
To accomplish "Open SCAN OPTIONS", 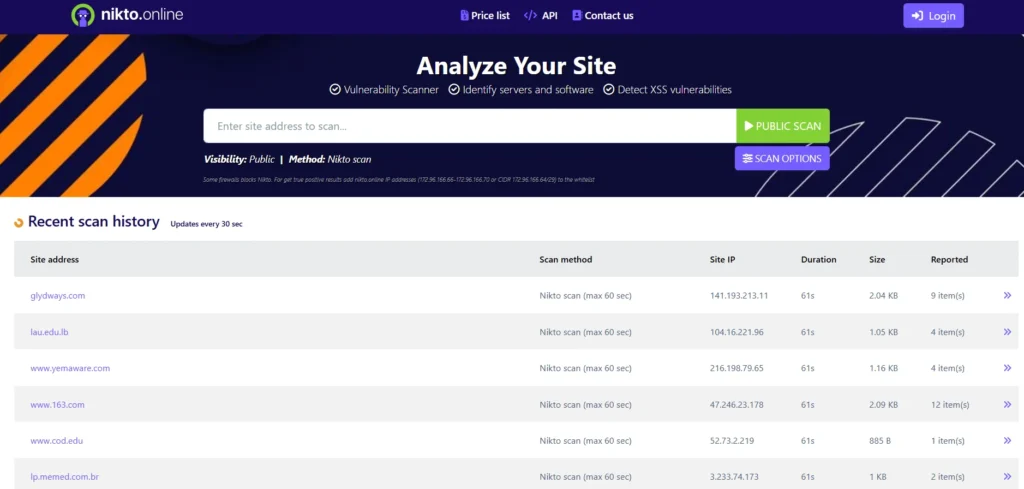I will point(782,159).
